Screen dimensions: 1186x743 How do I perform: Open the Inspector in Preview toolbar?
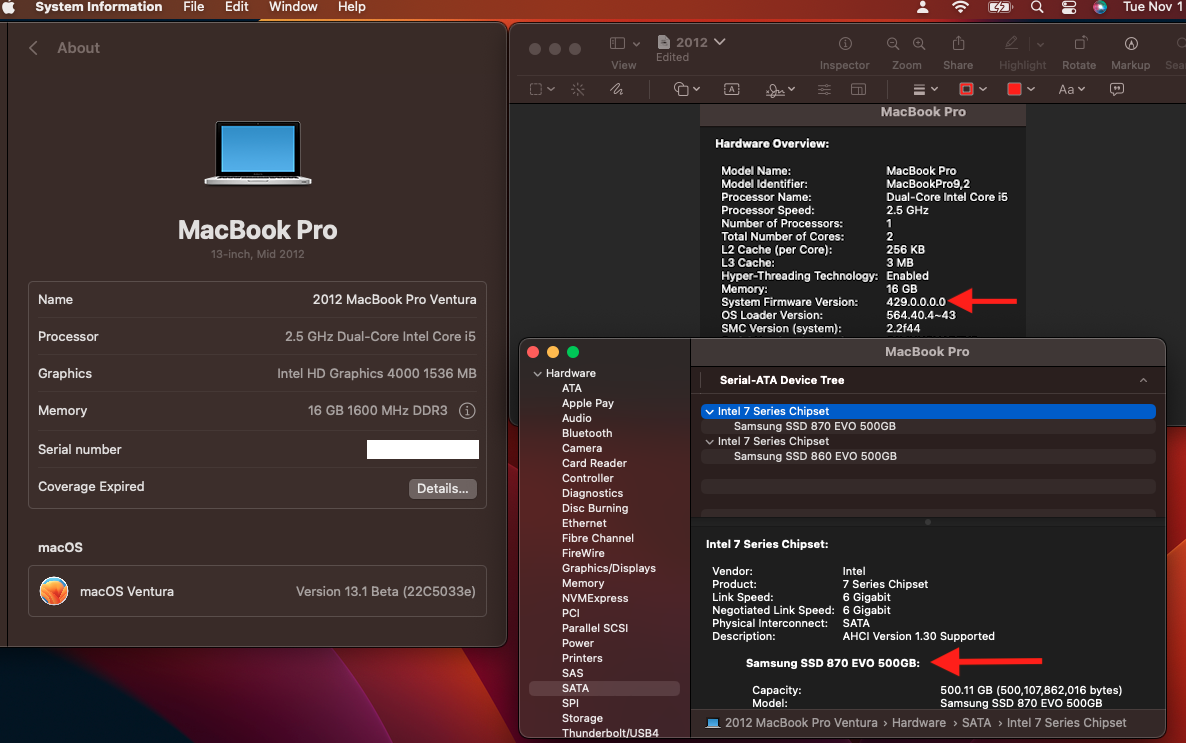(845, 44)
